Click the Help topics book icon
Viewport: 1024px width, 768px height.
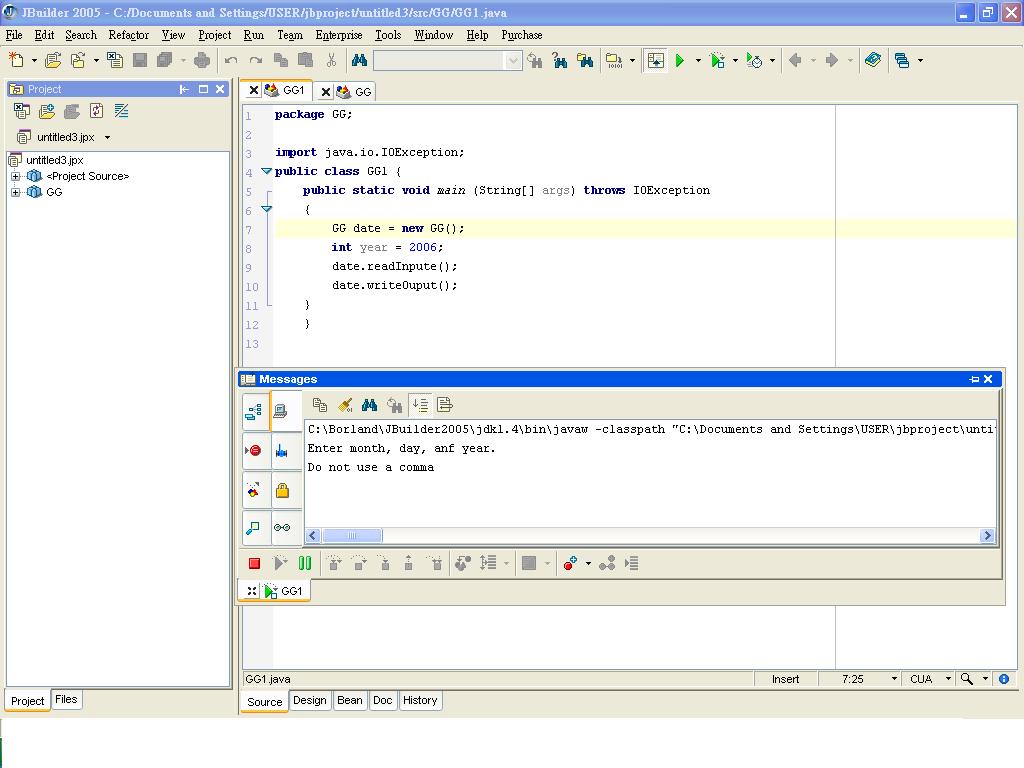(x=872, y=61)
